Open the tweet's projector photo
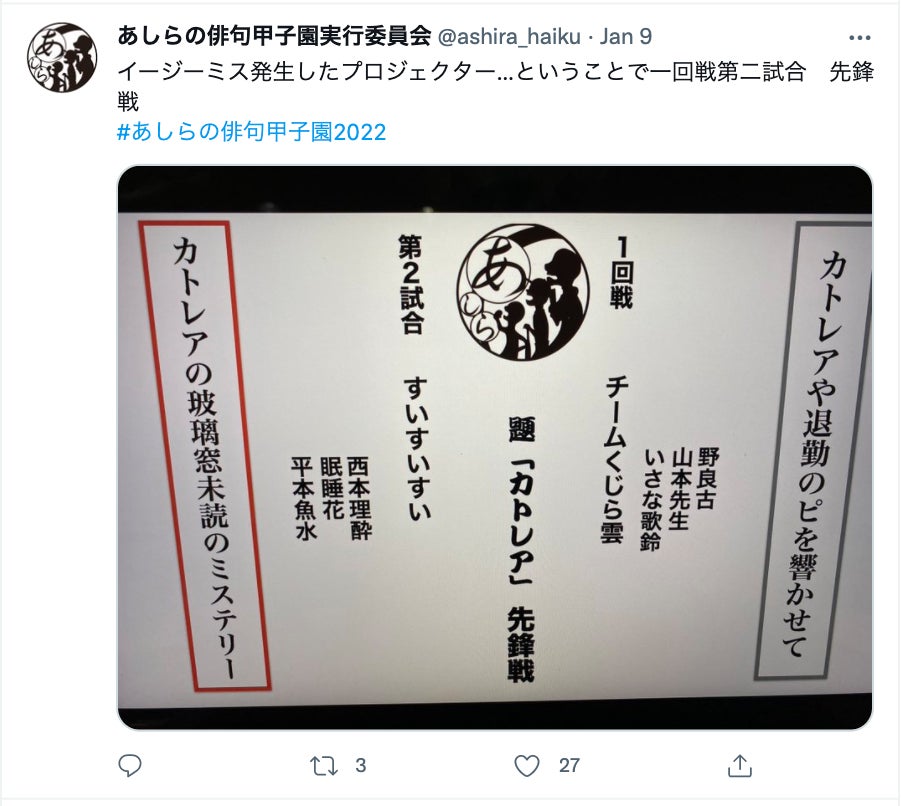The image size is (902, 806). tap(495, 448)
